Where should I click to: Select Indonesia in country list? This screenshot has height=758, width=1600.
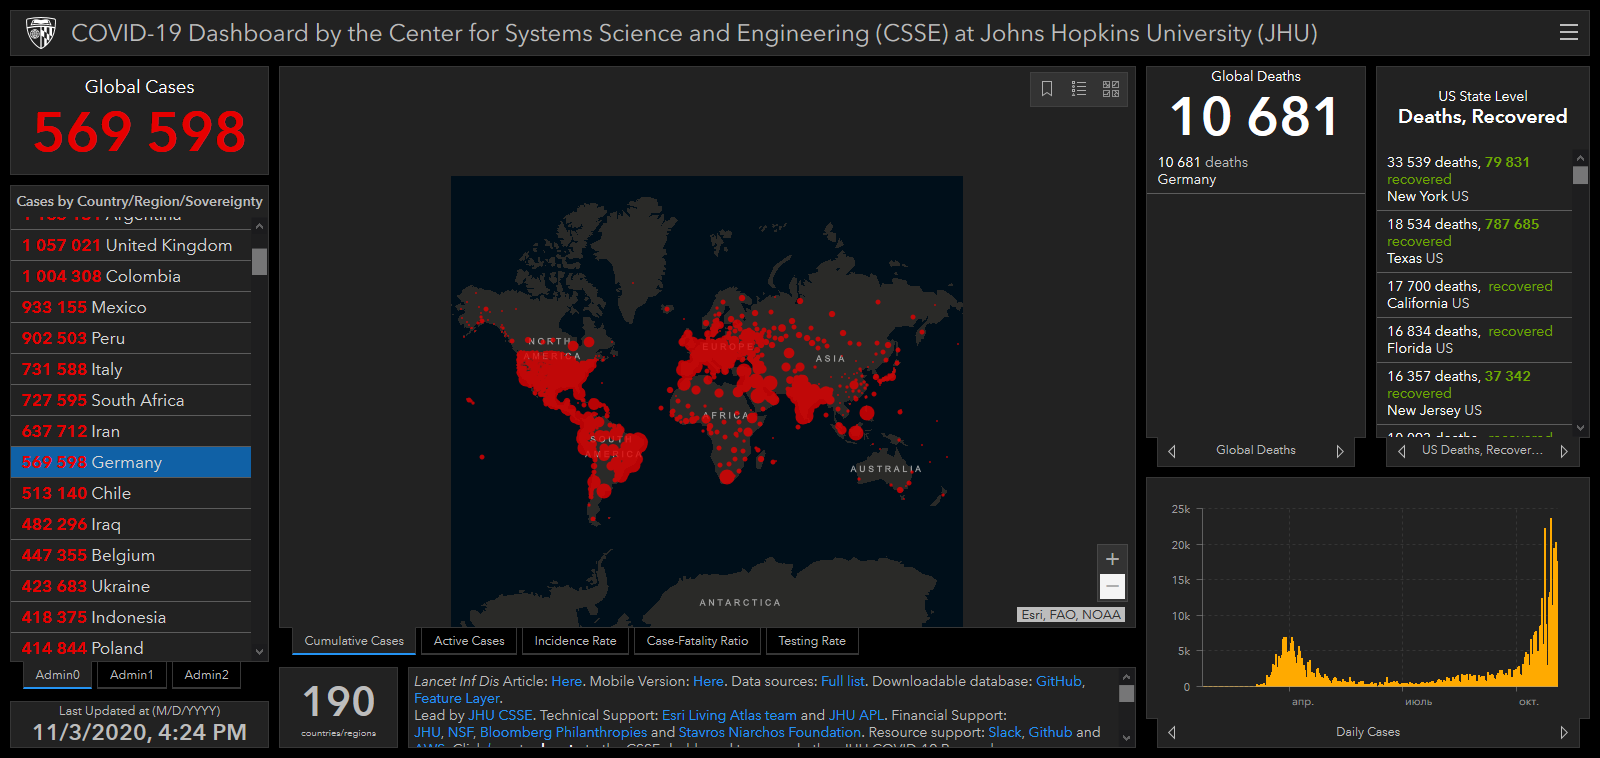[x=131, y=617]
